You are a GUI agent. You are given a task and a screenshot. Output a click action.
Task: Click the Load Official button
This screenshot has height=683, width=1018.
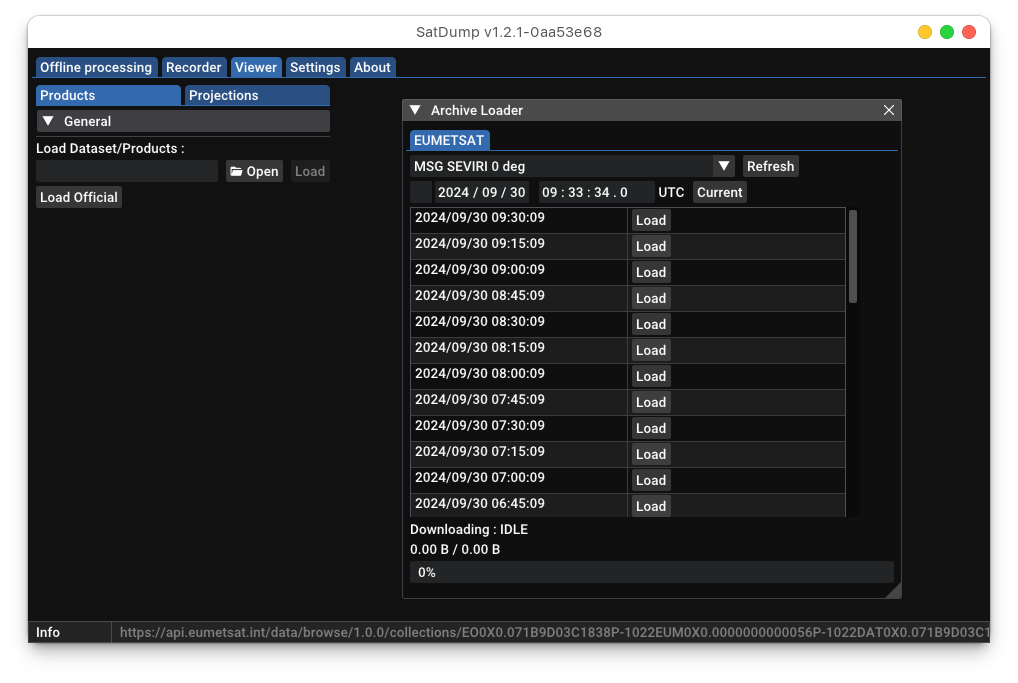click(79, 197)
